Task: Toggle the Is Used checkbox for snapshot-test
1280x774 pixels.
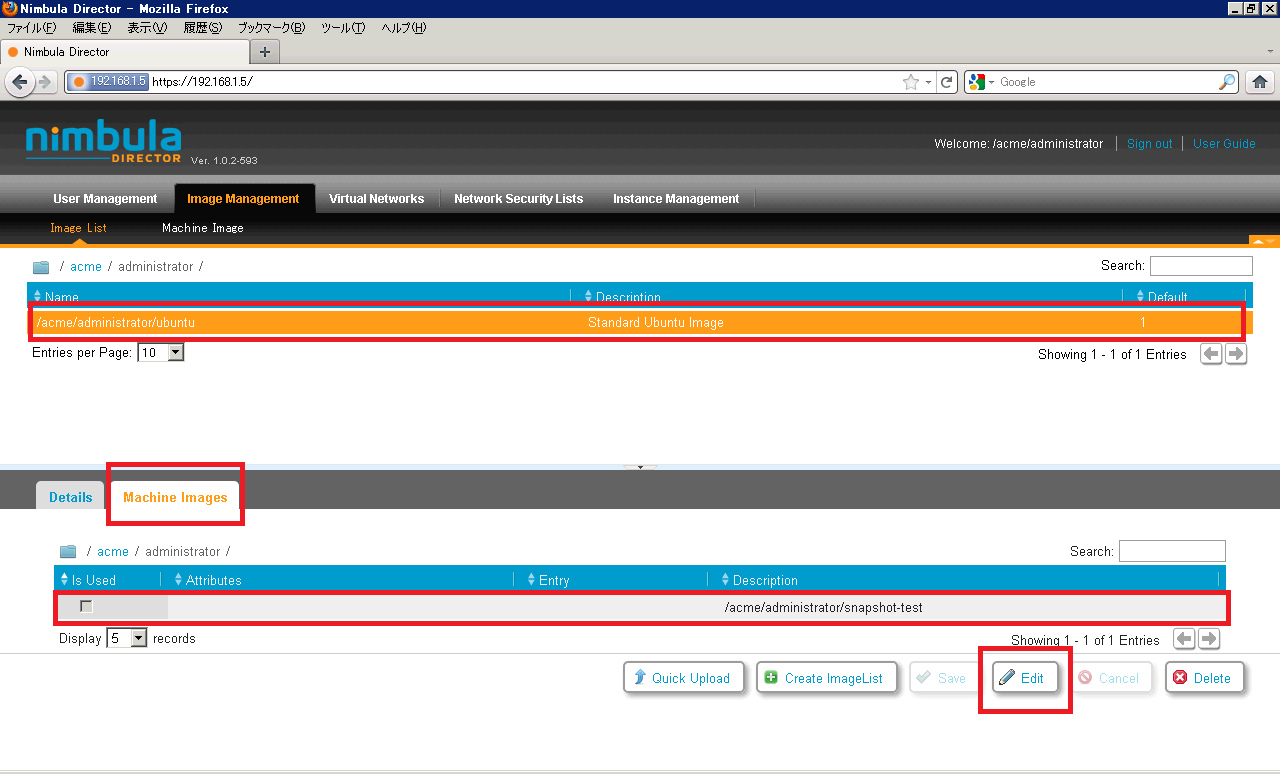Action: coord(86,606)
